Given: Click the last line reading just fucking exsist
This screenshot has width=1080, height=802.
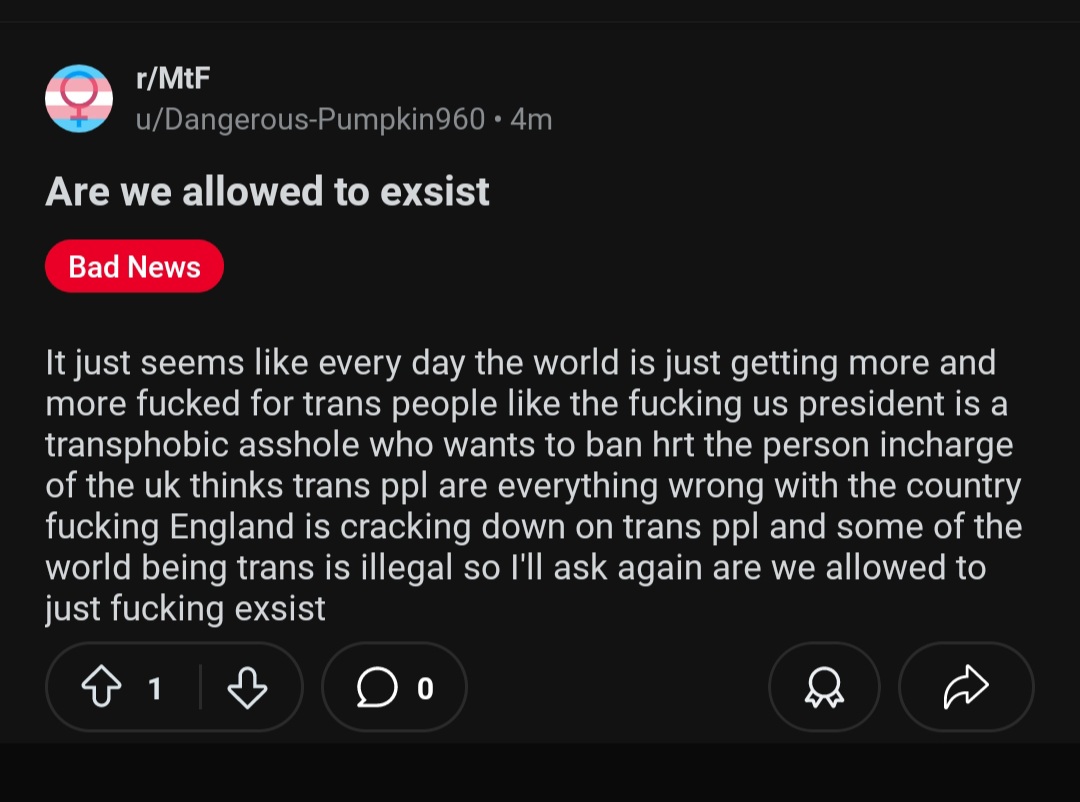Looking at the screenshot, I should (185, 608).
